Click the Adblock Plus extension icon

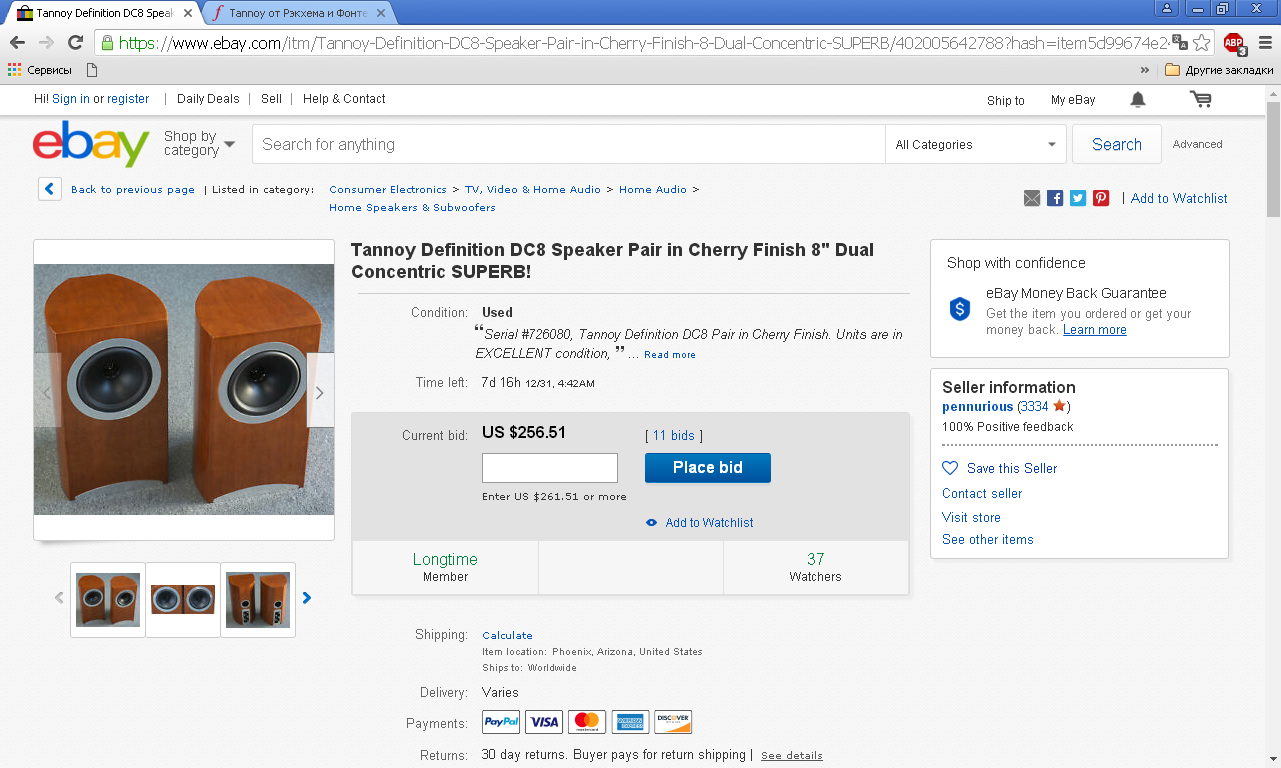(1234, 43)
